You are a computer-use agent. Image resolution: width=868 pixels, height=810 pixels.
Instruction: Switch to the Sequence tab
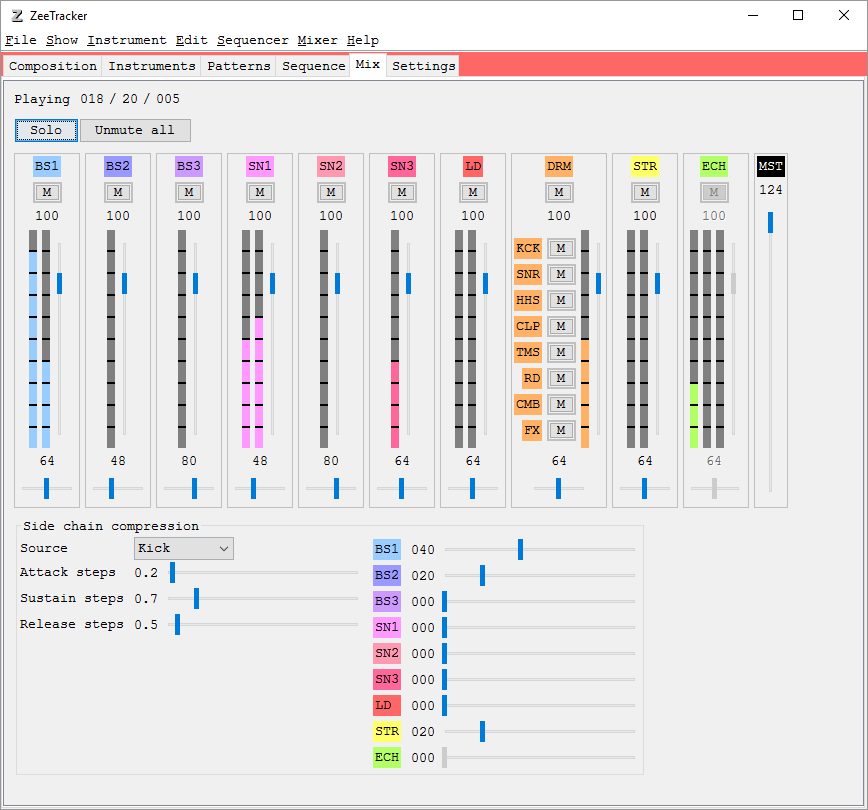click(313, 66)
